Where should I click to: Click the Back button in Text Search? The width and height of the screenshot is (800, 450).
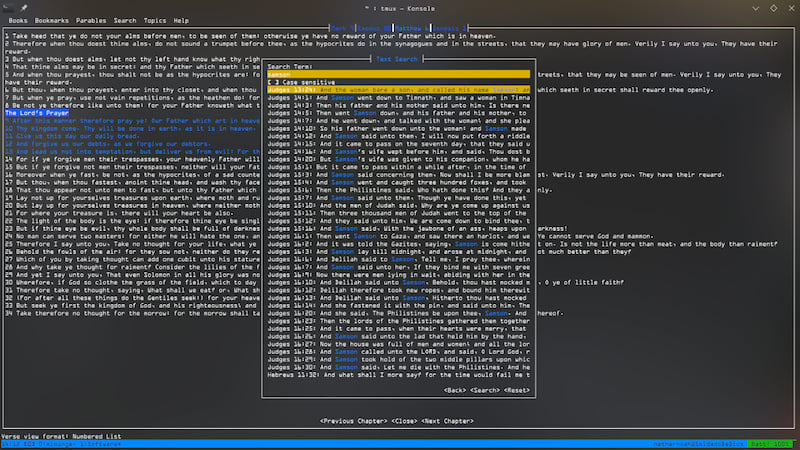click(455, 390)
